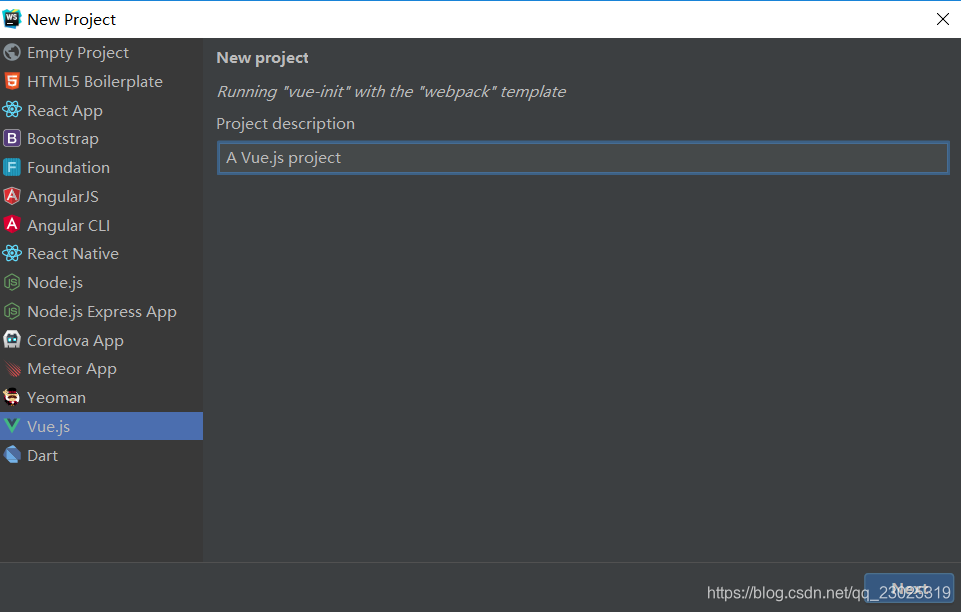Image resolution: width=961 pixels, height=612 pixels.
Task: Select React App project type
Action: (x=101, y=110)
